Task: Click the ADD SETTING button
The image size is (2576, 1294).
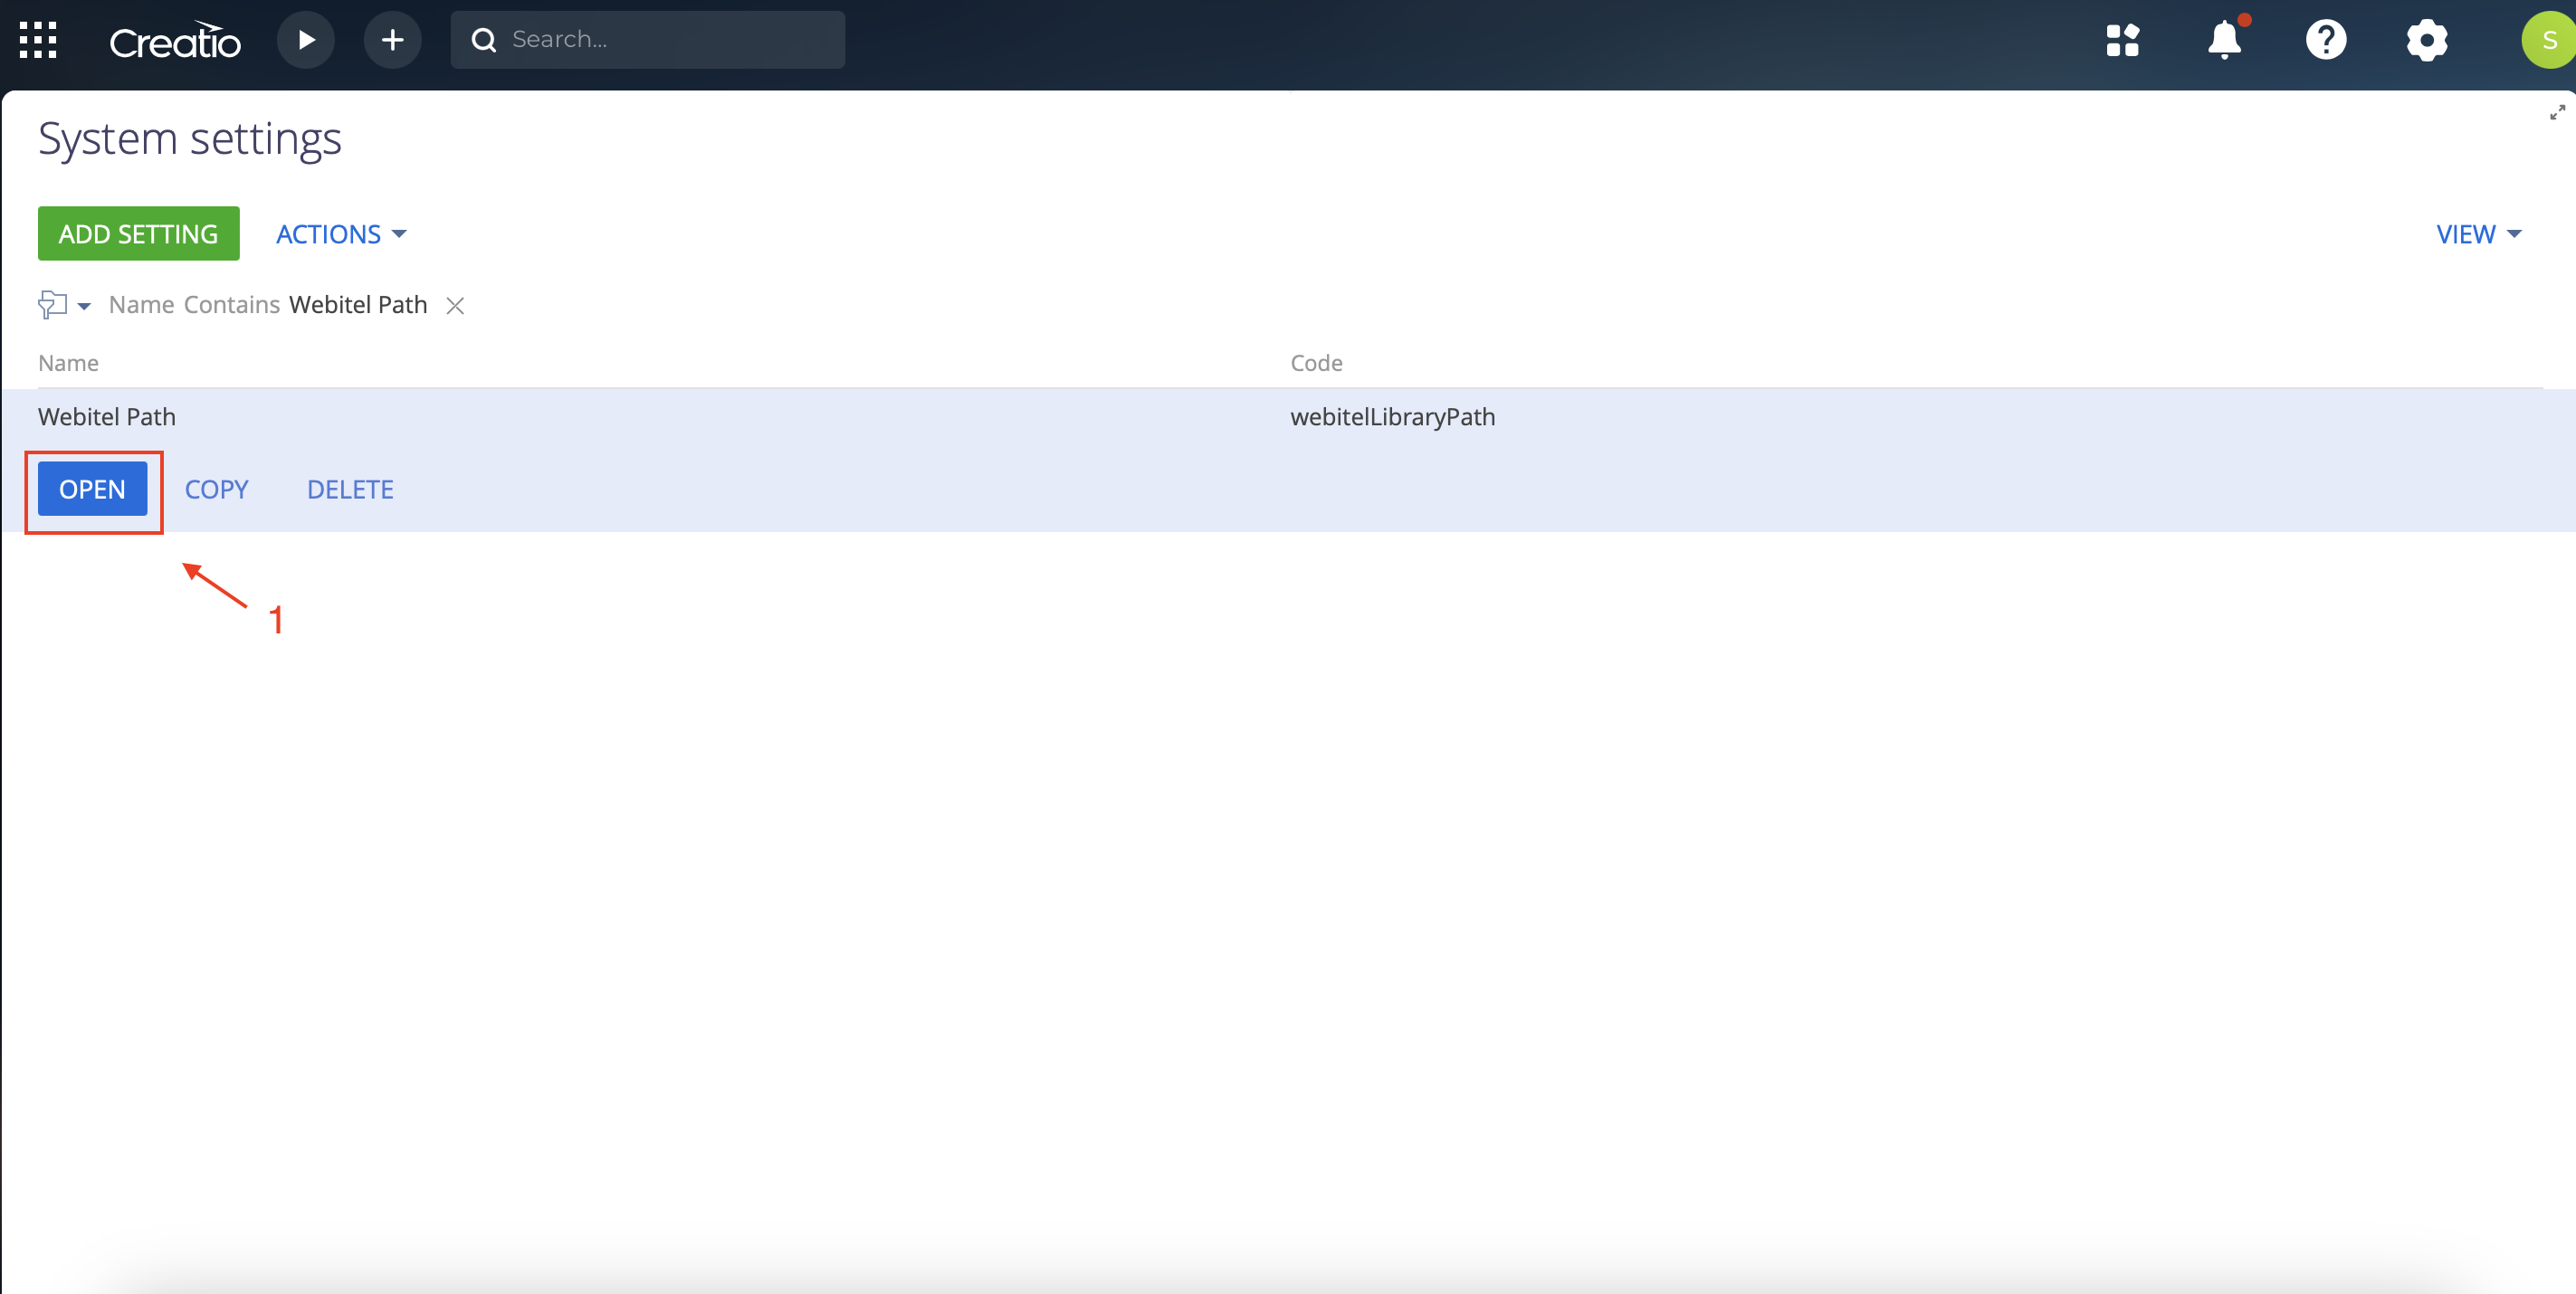Action: point(139,234)
